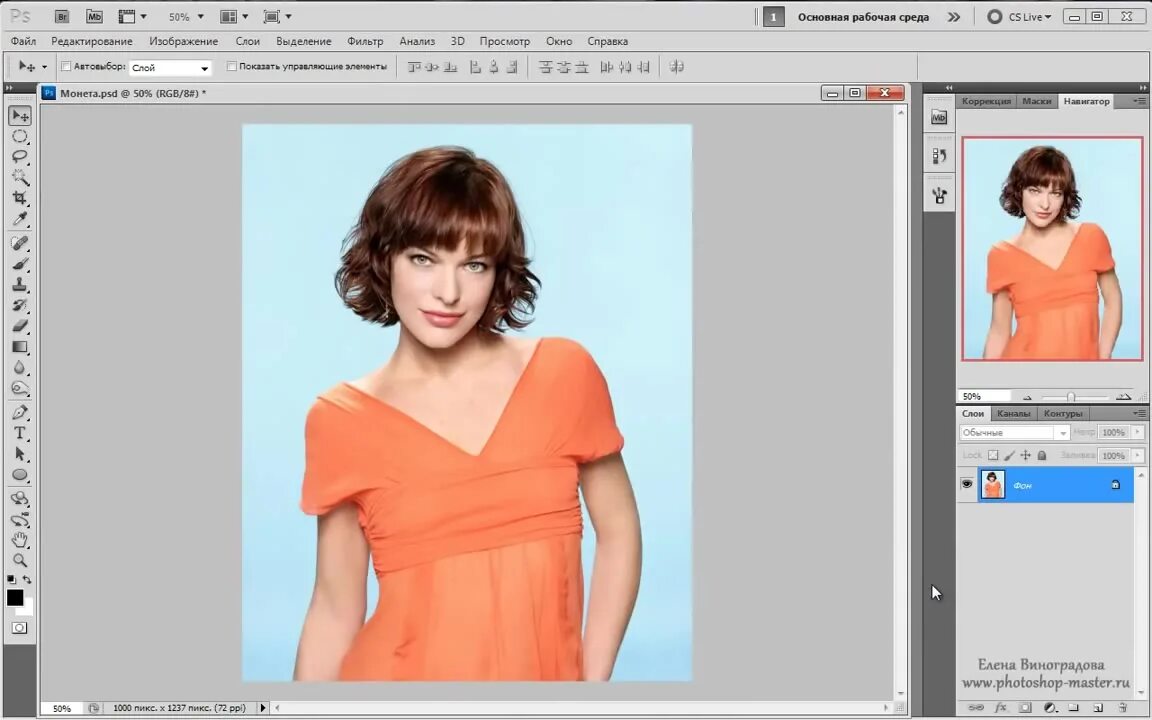Reset default foreground and background colors
Screen dimensions: 1152x720
[11, 580]
